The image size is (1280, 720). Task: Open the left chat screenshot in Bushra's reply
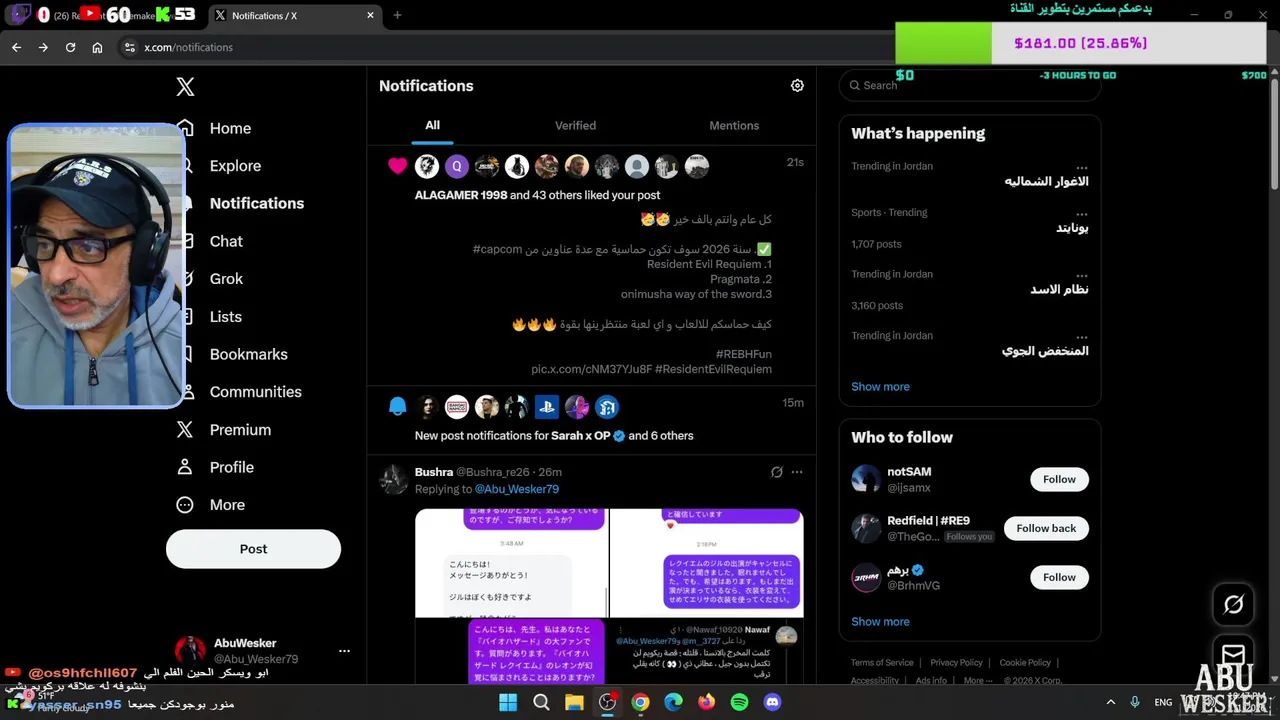pyautogui.click(x=511, y=563)
